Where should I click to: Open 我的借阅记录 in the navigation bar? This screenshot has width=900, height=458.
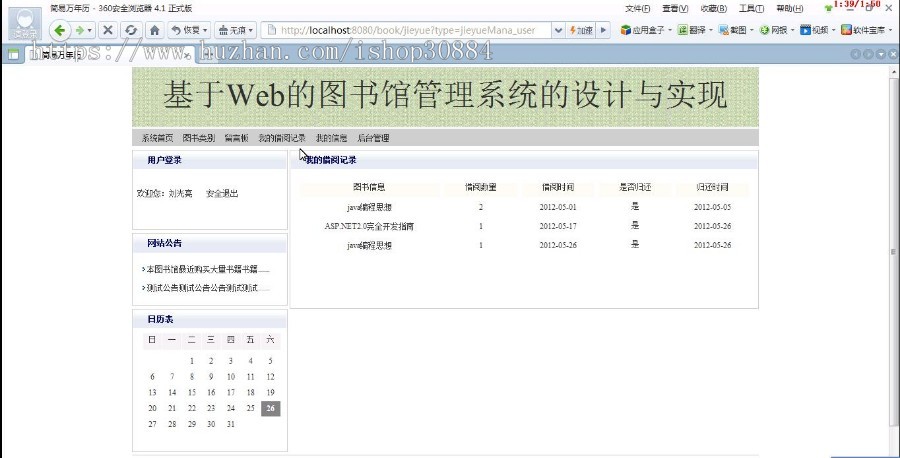point(282,138)
